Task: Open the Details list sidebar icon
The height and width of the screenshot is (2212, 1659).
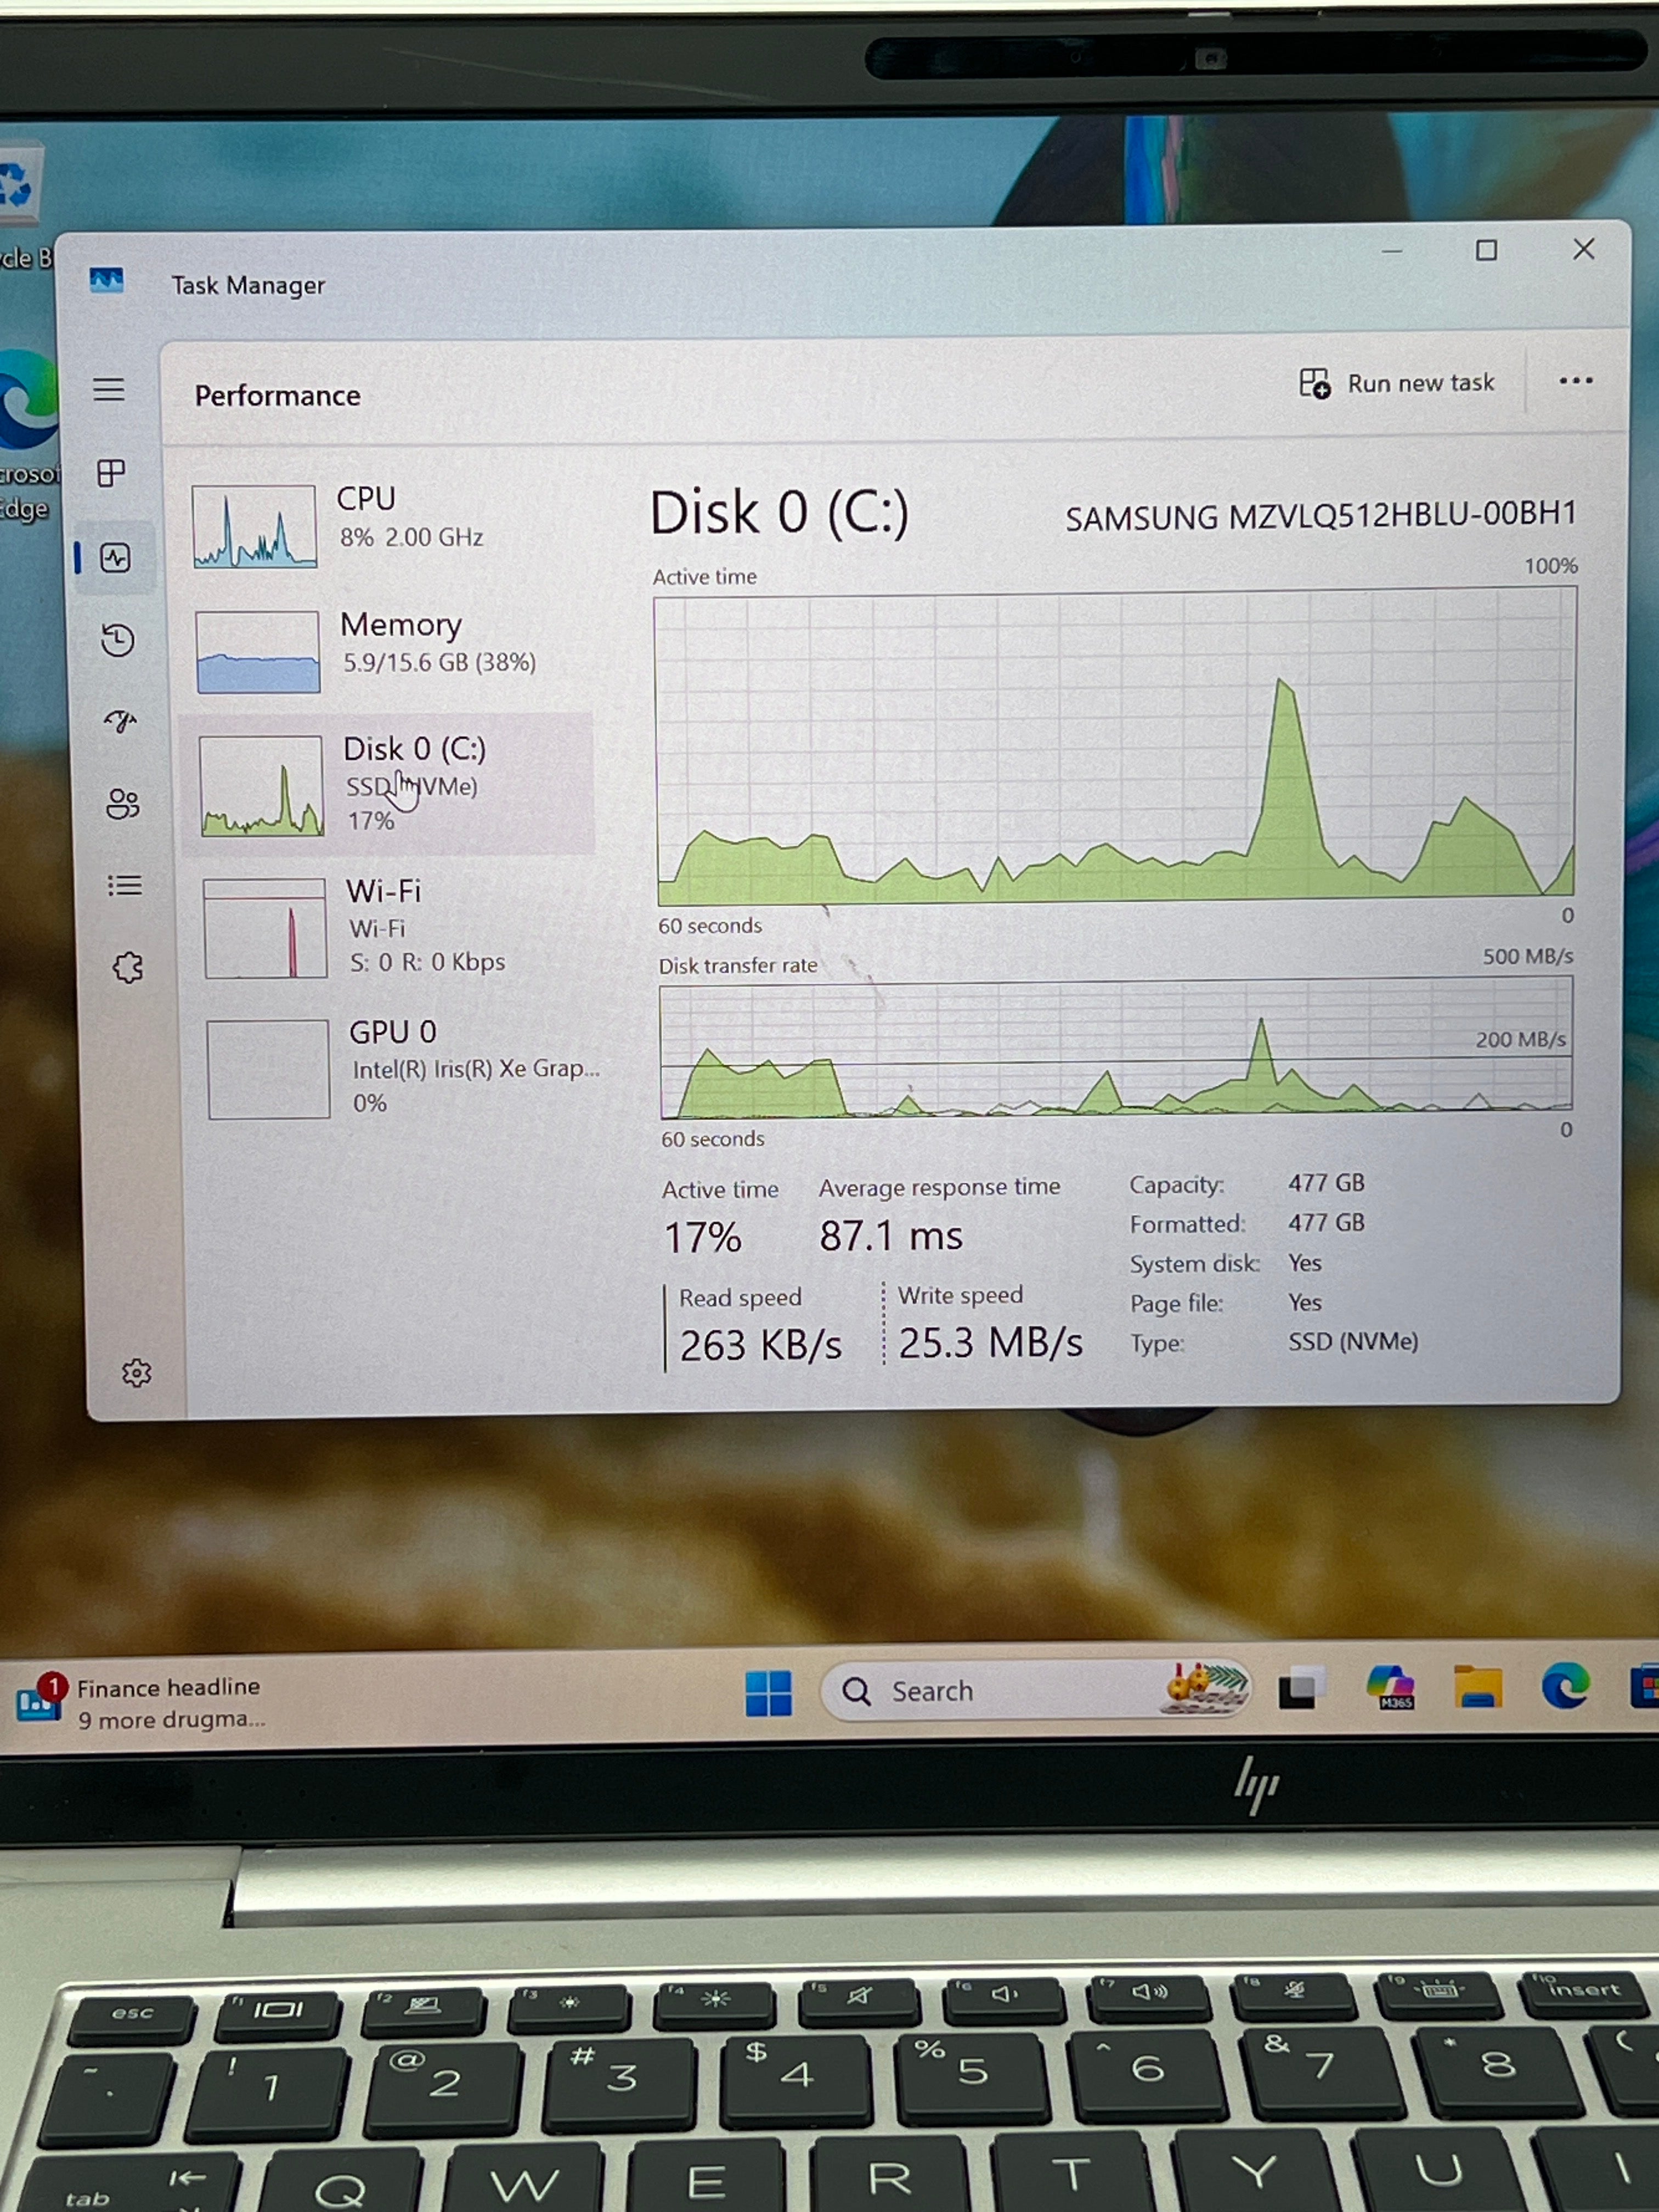Action: (x=125, y=885)
